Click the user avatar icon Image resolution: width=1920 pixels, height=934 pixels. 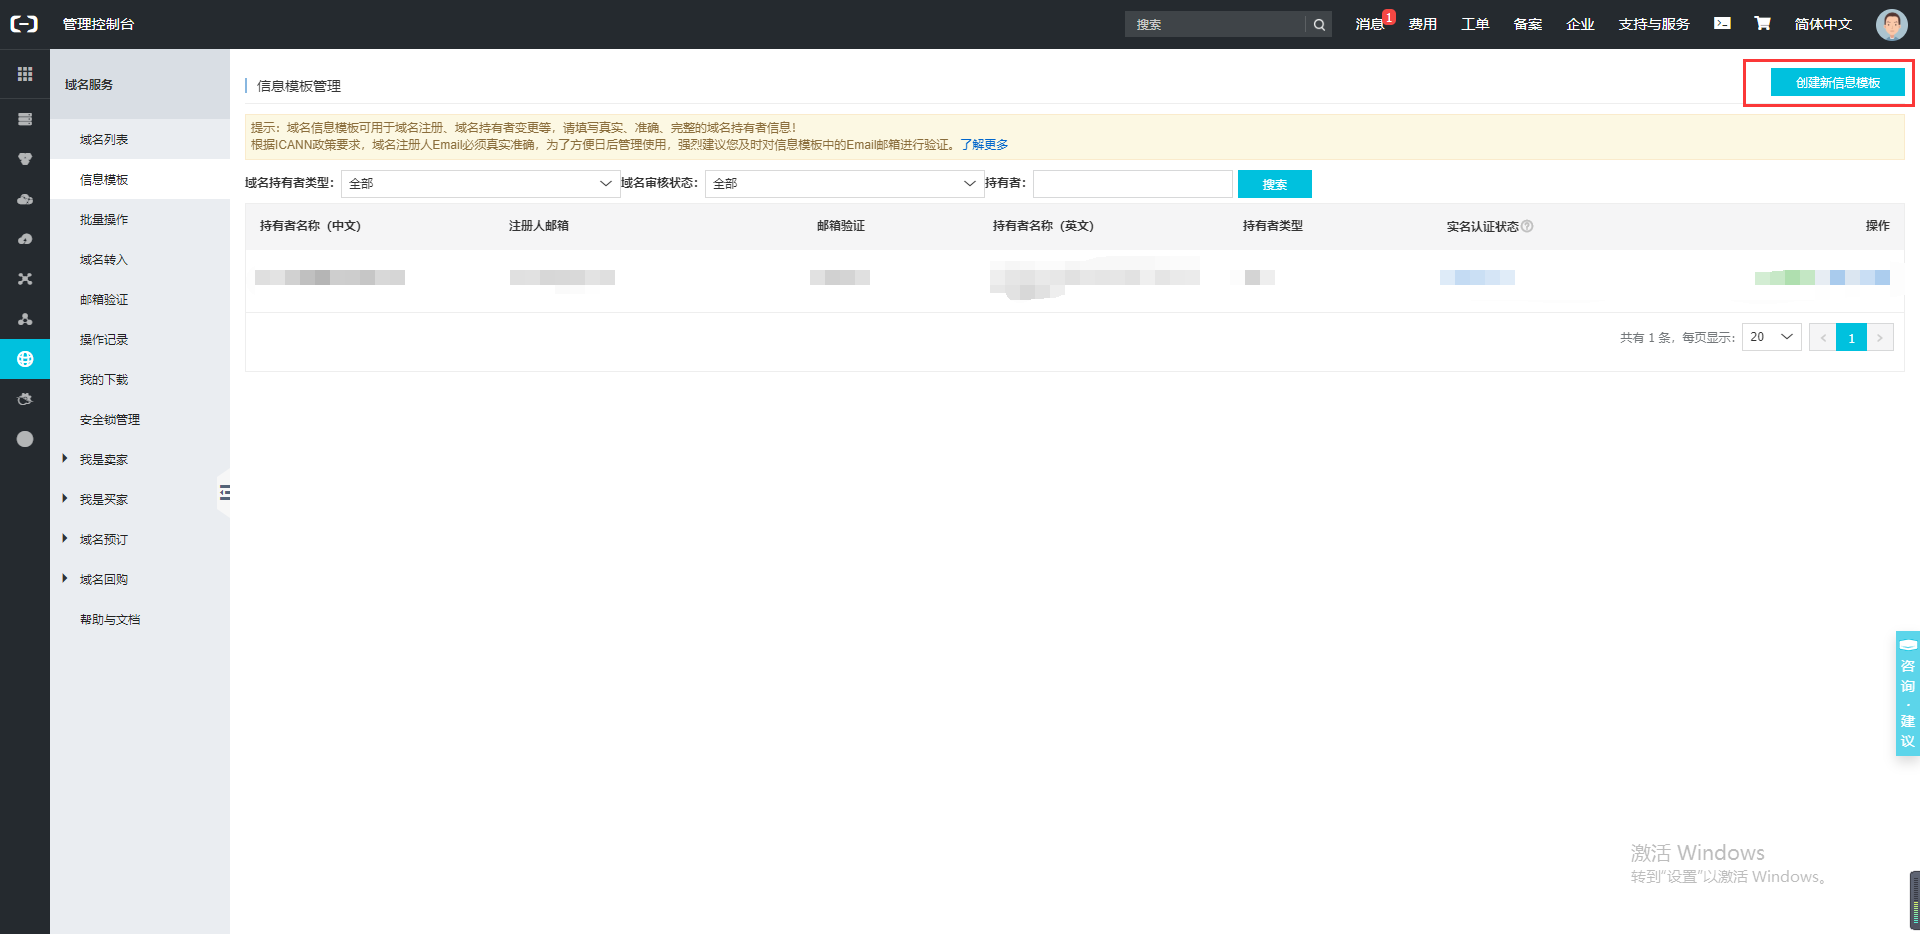[x=1891, y=24]
